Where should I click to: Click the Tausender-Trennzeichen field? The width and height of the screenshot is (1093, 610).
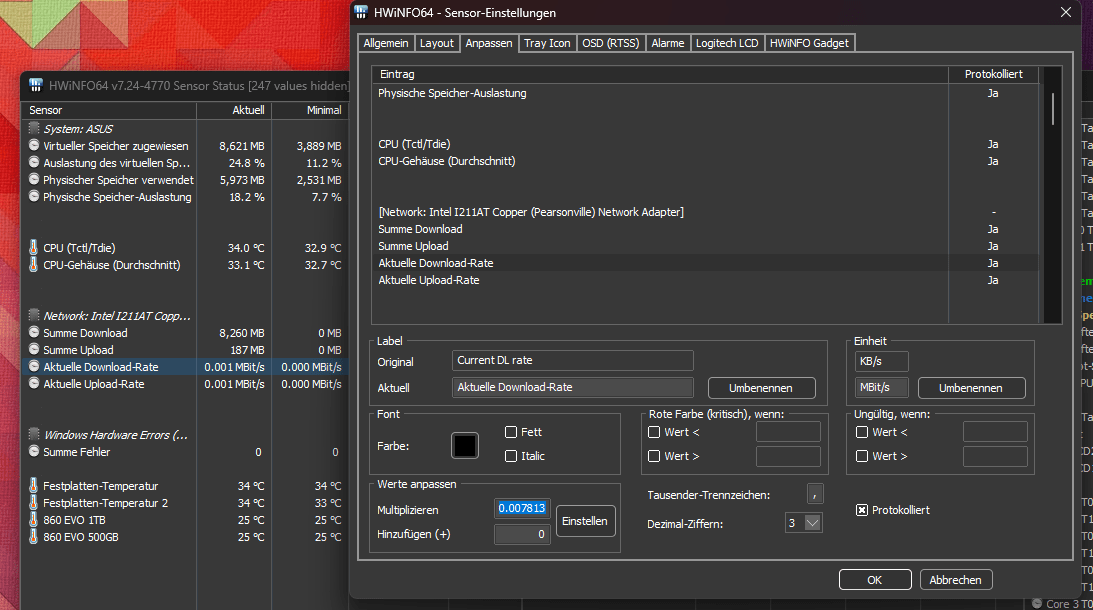click(815, 494)
